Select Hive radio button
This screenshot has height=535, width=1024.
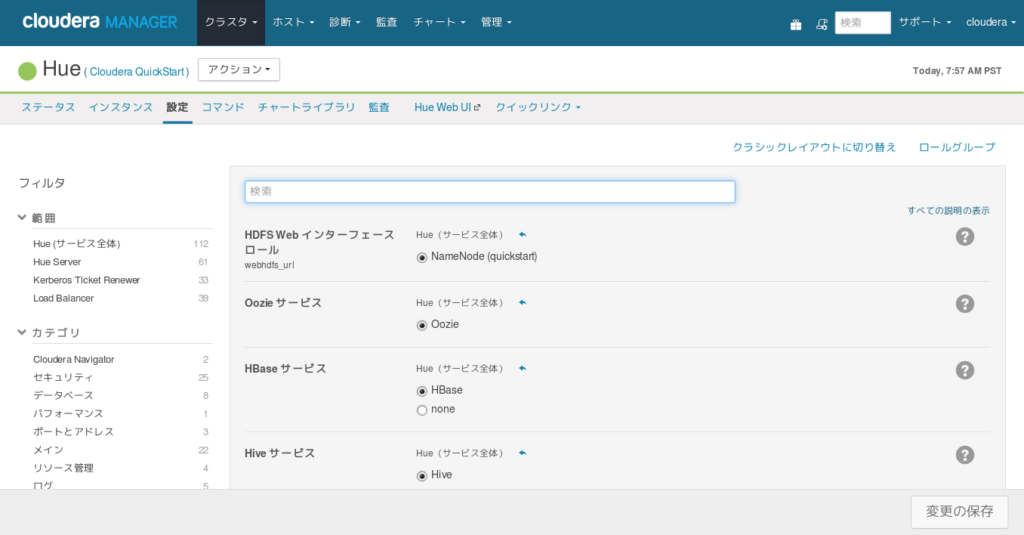click(422, 476)
